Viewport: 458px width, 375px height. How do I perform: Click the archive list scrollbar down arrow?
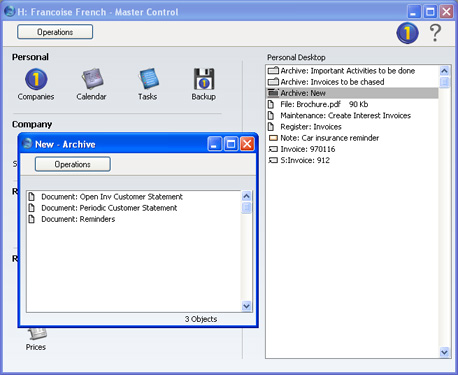pyautogui.click(x=246, y=306)
